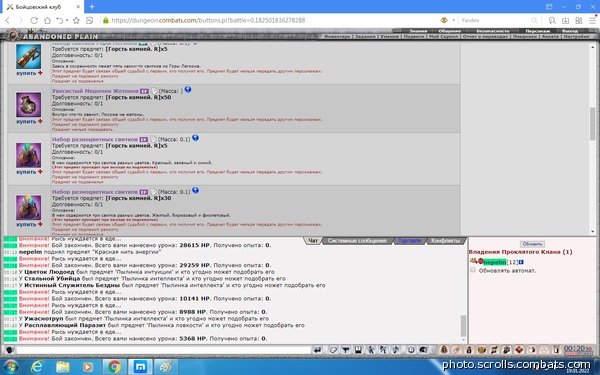The height and width of the screenshot is (375, 600).
Task: Open the history dropdown beside the undo arrow
Action: (67, 20)
